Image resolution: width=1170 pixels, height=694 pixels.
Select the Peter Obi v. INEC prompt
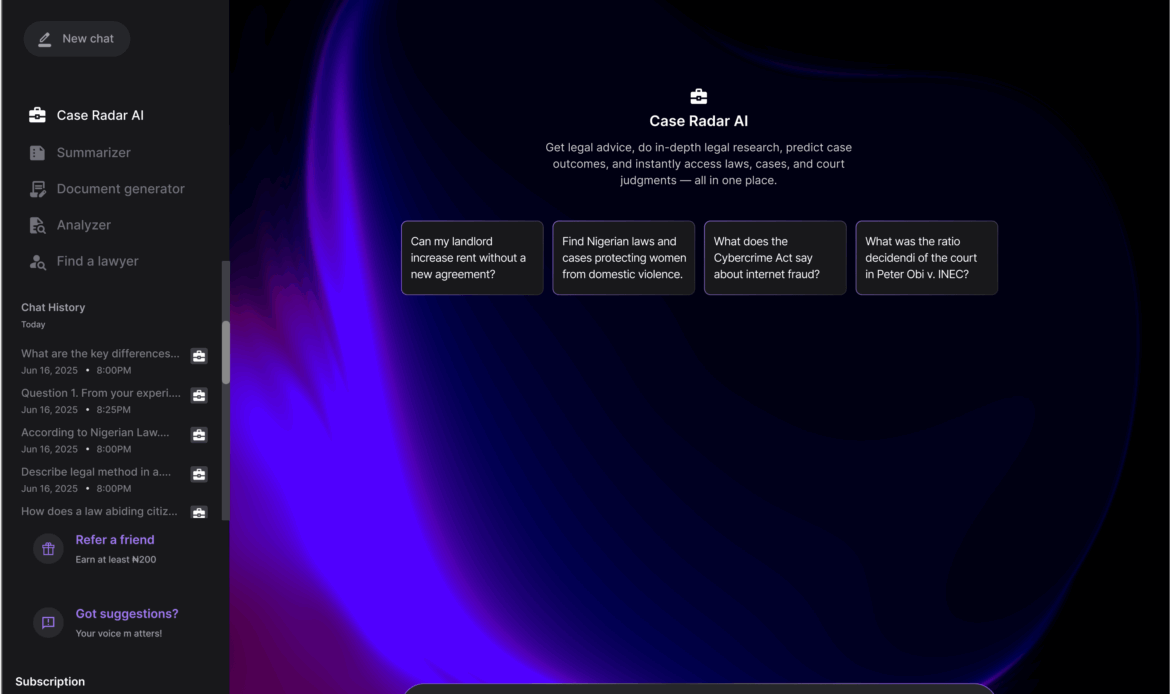[x=926, y=258]
